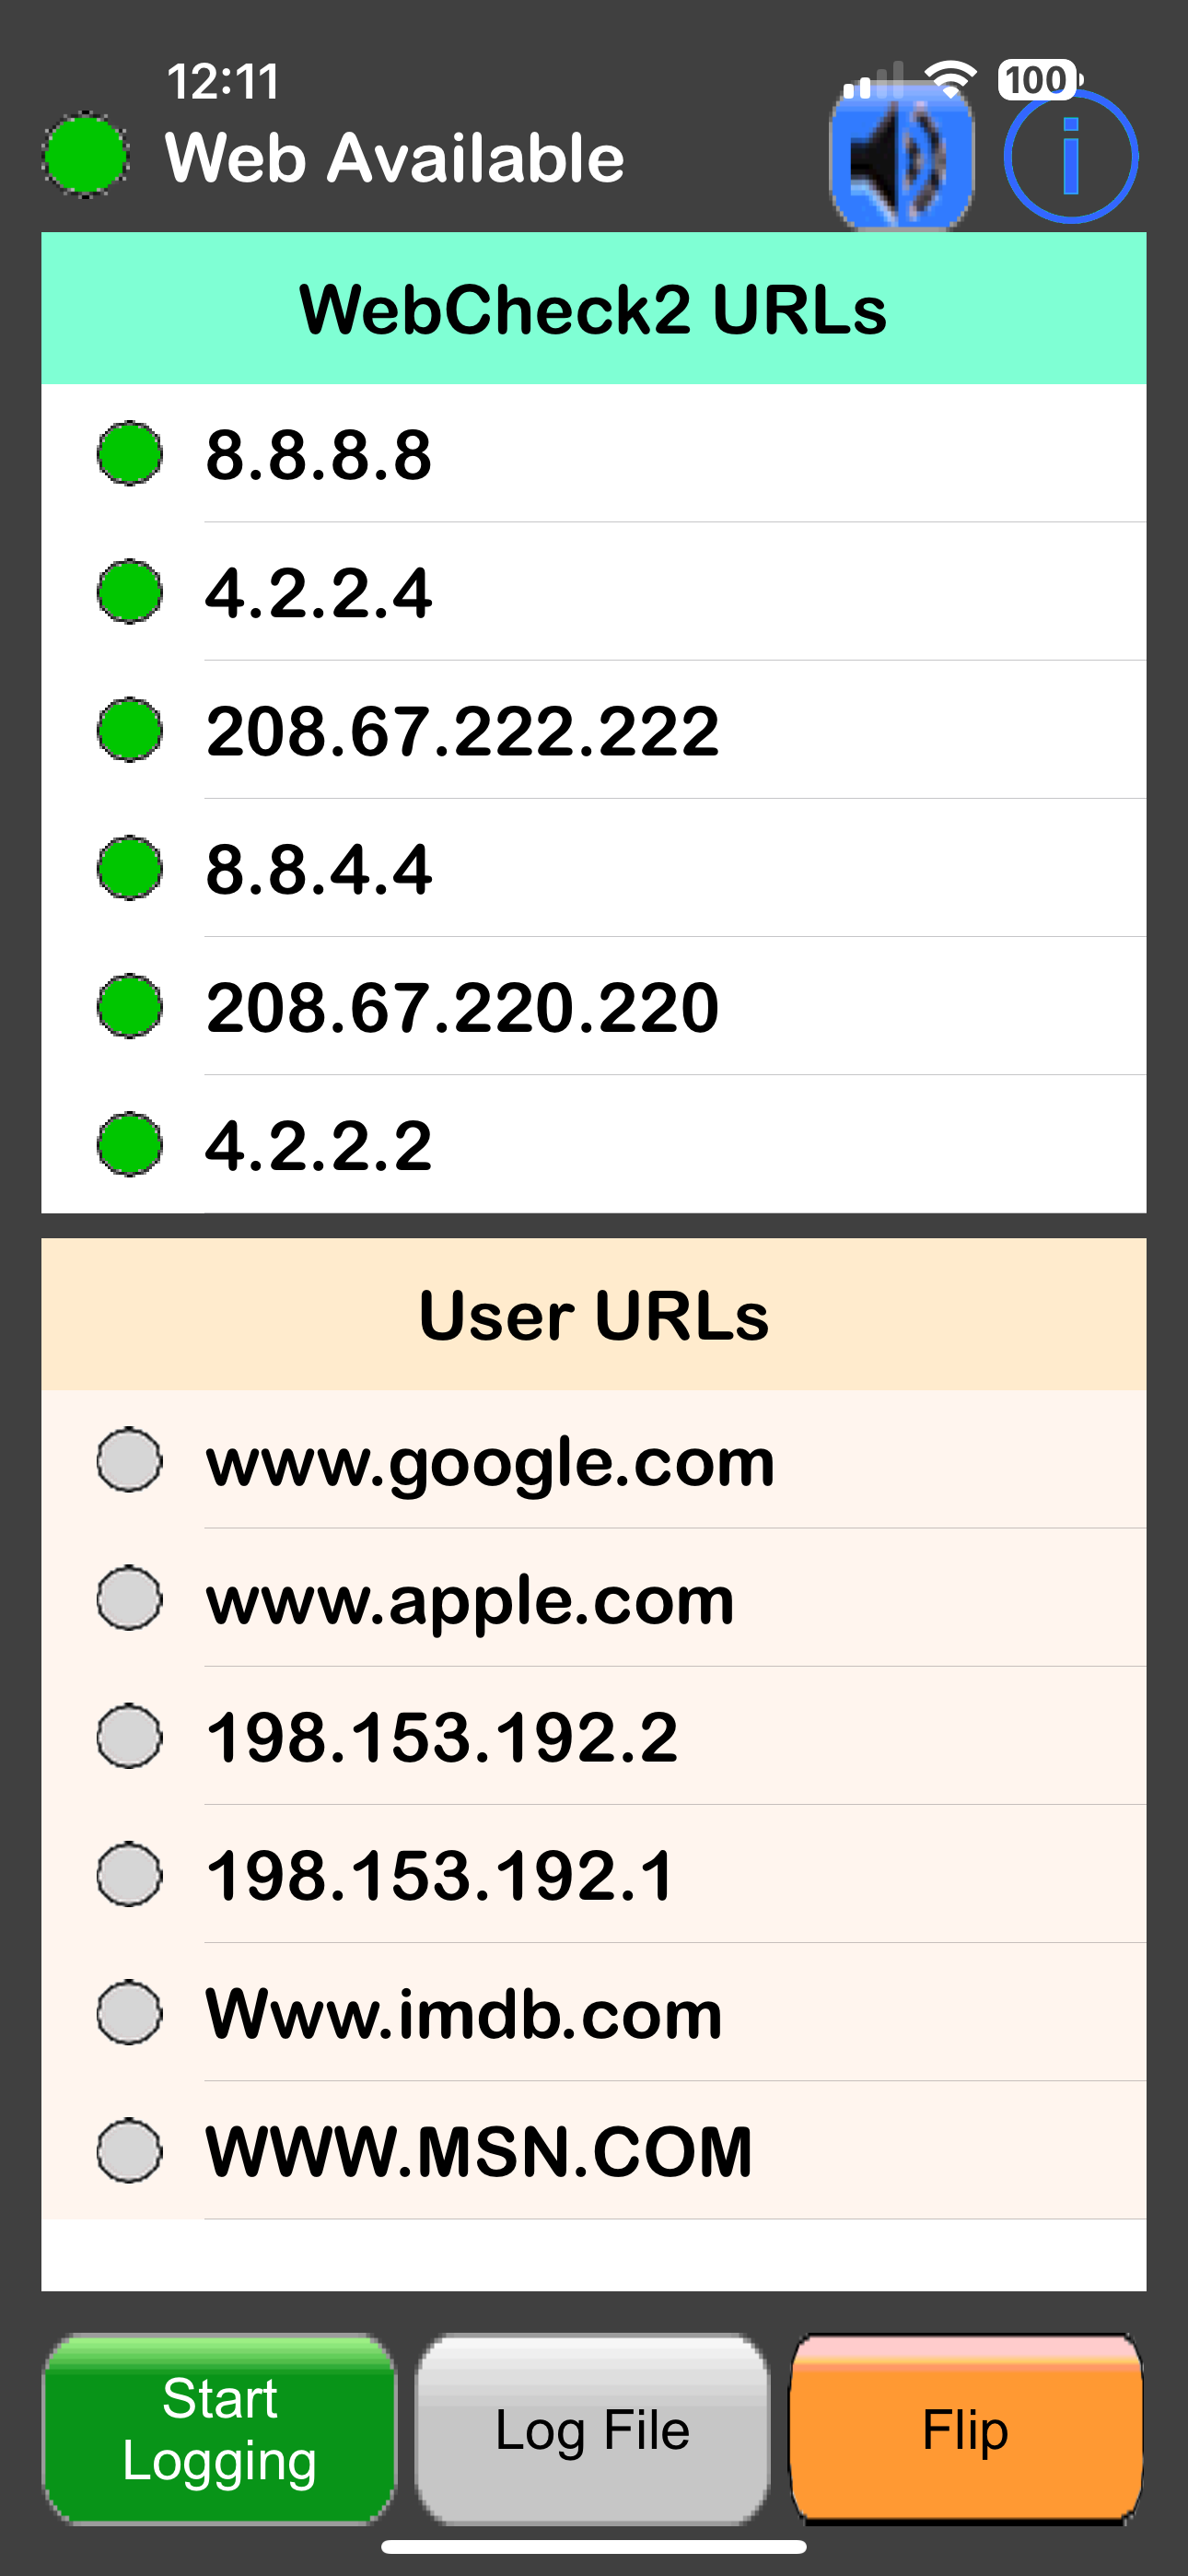The height and width of the screenshot is (2576, 1188).
Task: Tap the gray dot beside www.google.com
Action: (130, 1461)
